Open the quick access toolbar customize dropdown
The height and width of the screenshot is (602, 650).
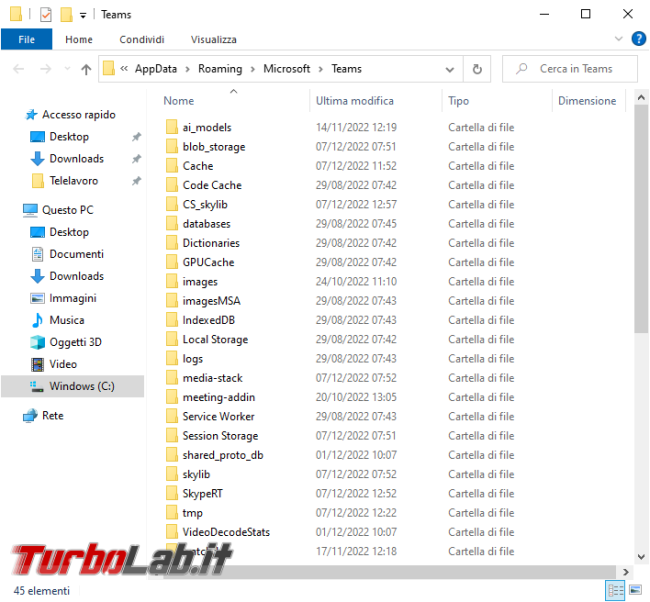point(83,15)
